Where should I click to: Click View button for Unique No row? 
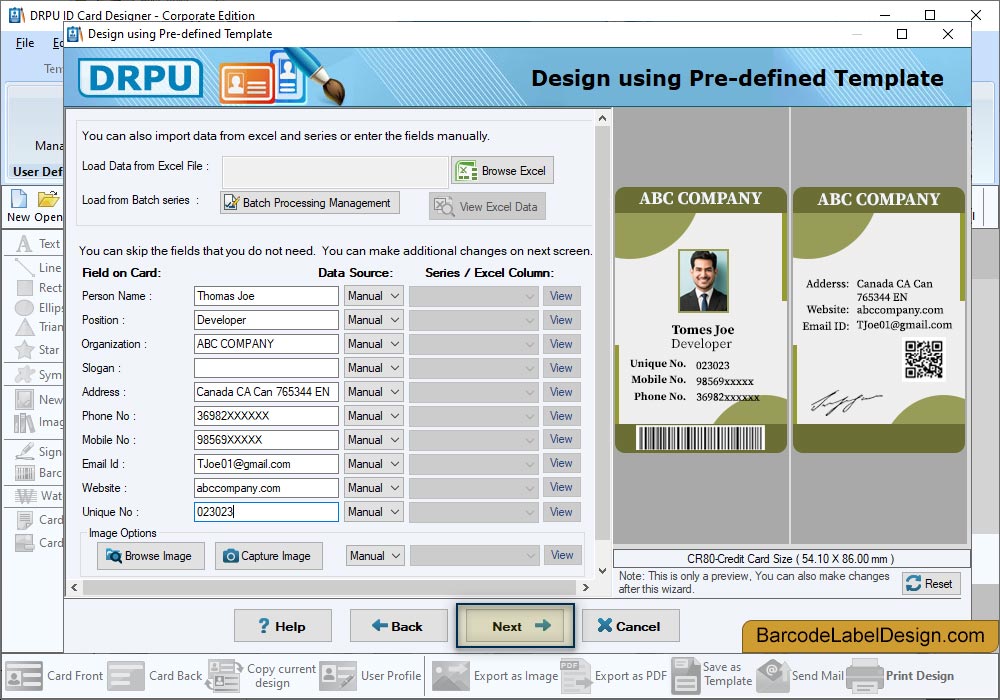[x=561, y=512]
